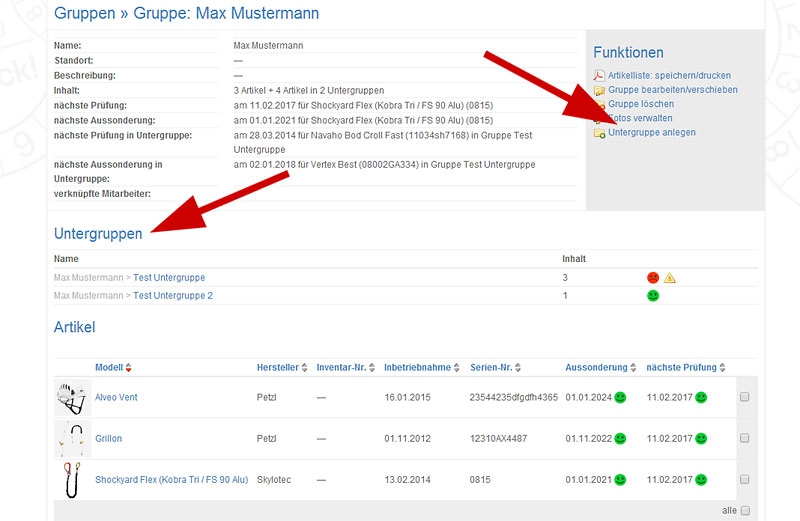Click green nächste Prüfung smiley in Grillon row

[x=701, y=439]
